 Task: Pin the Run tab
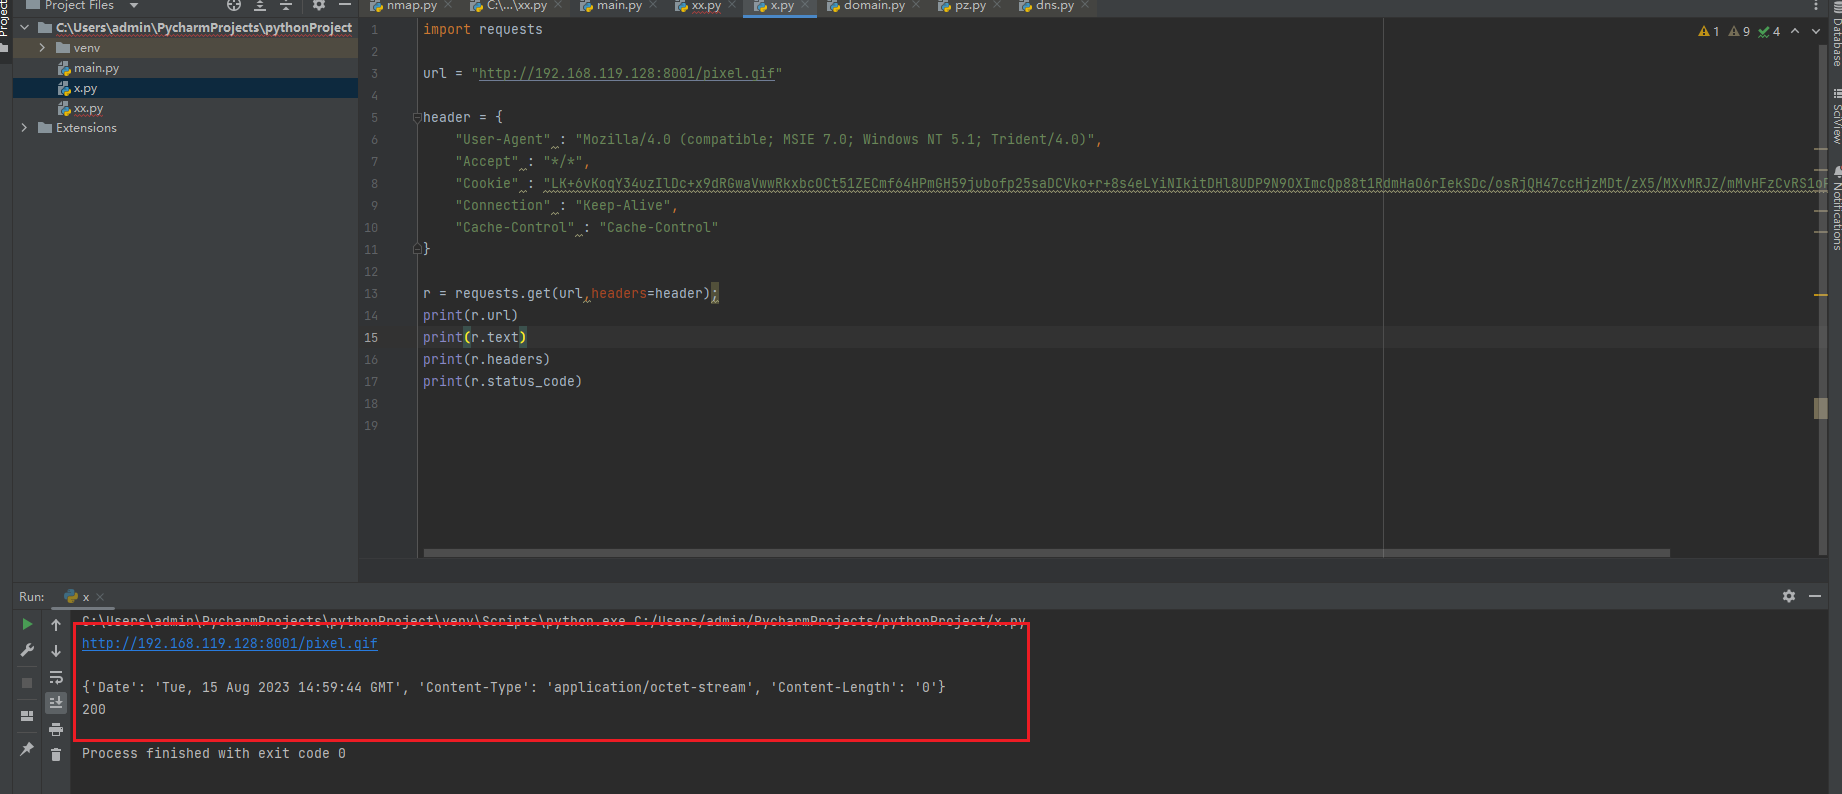coord(27,749)
